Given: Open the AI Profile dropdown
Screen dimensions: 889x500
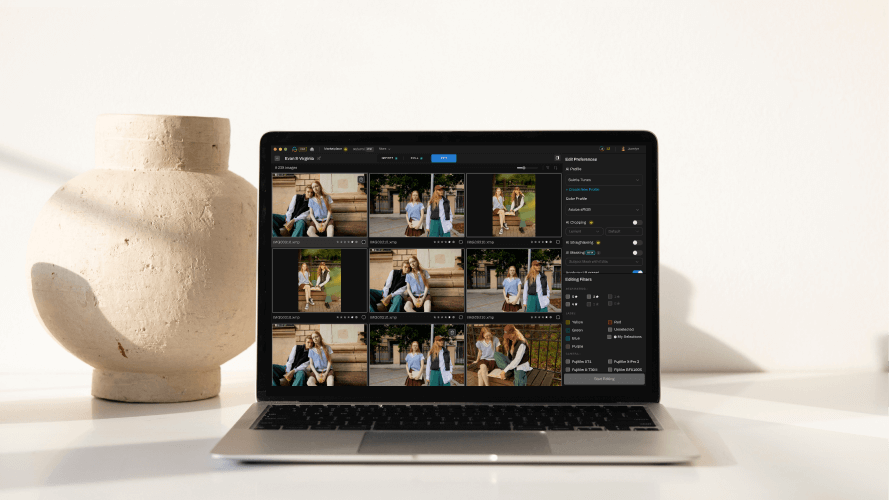Looking at the screenshot, I should 603,180.
